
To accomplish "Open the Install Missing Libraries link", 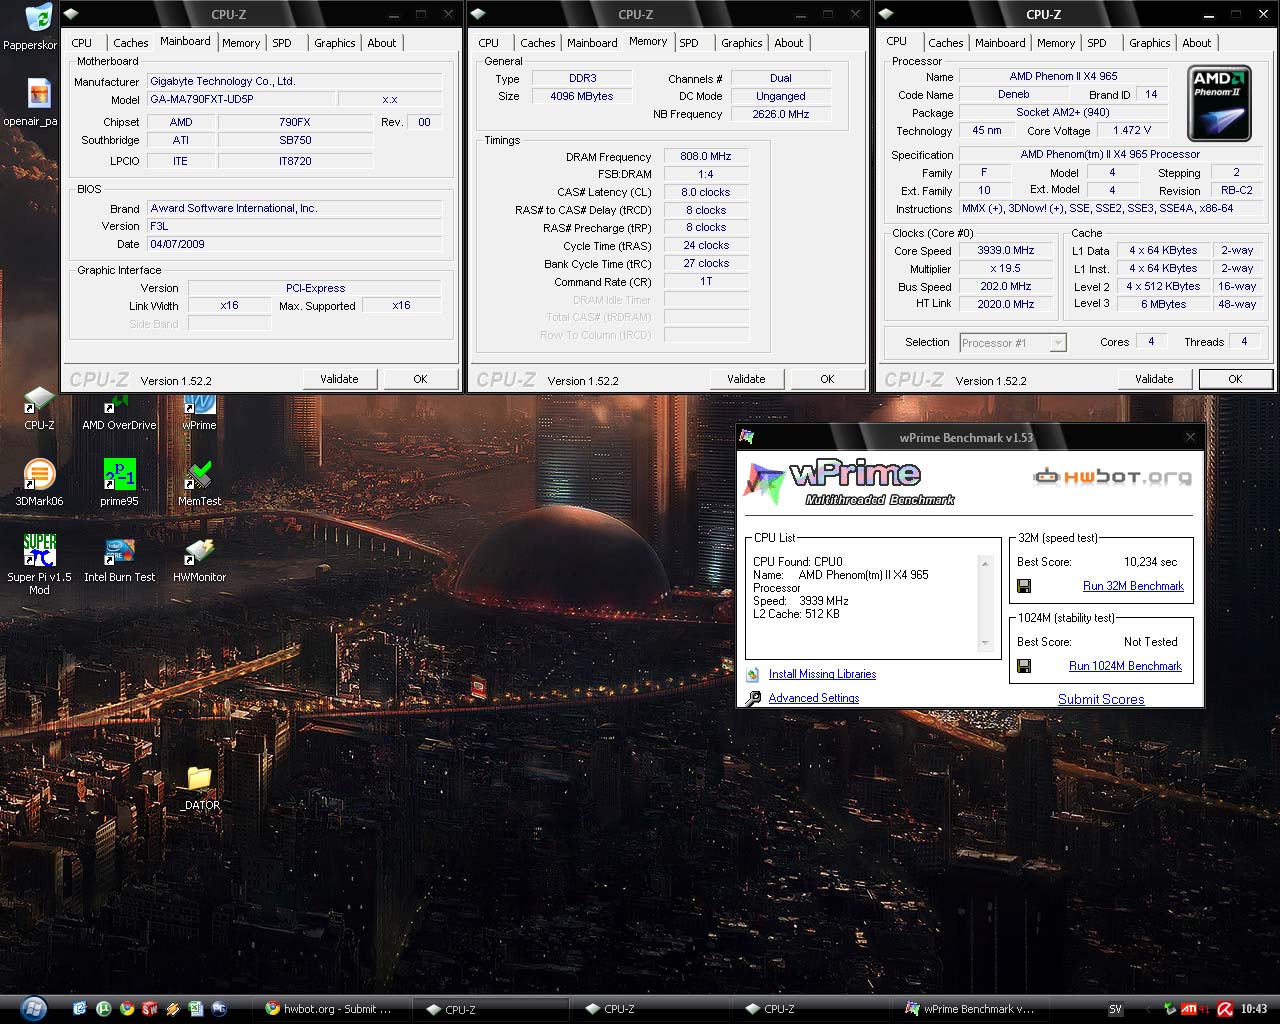I will [x=822, y=675].
